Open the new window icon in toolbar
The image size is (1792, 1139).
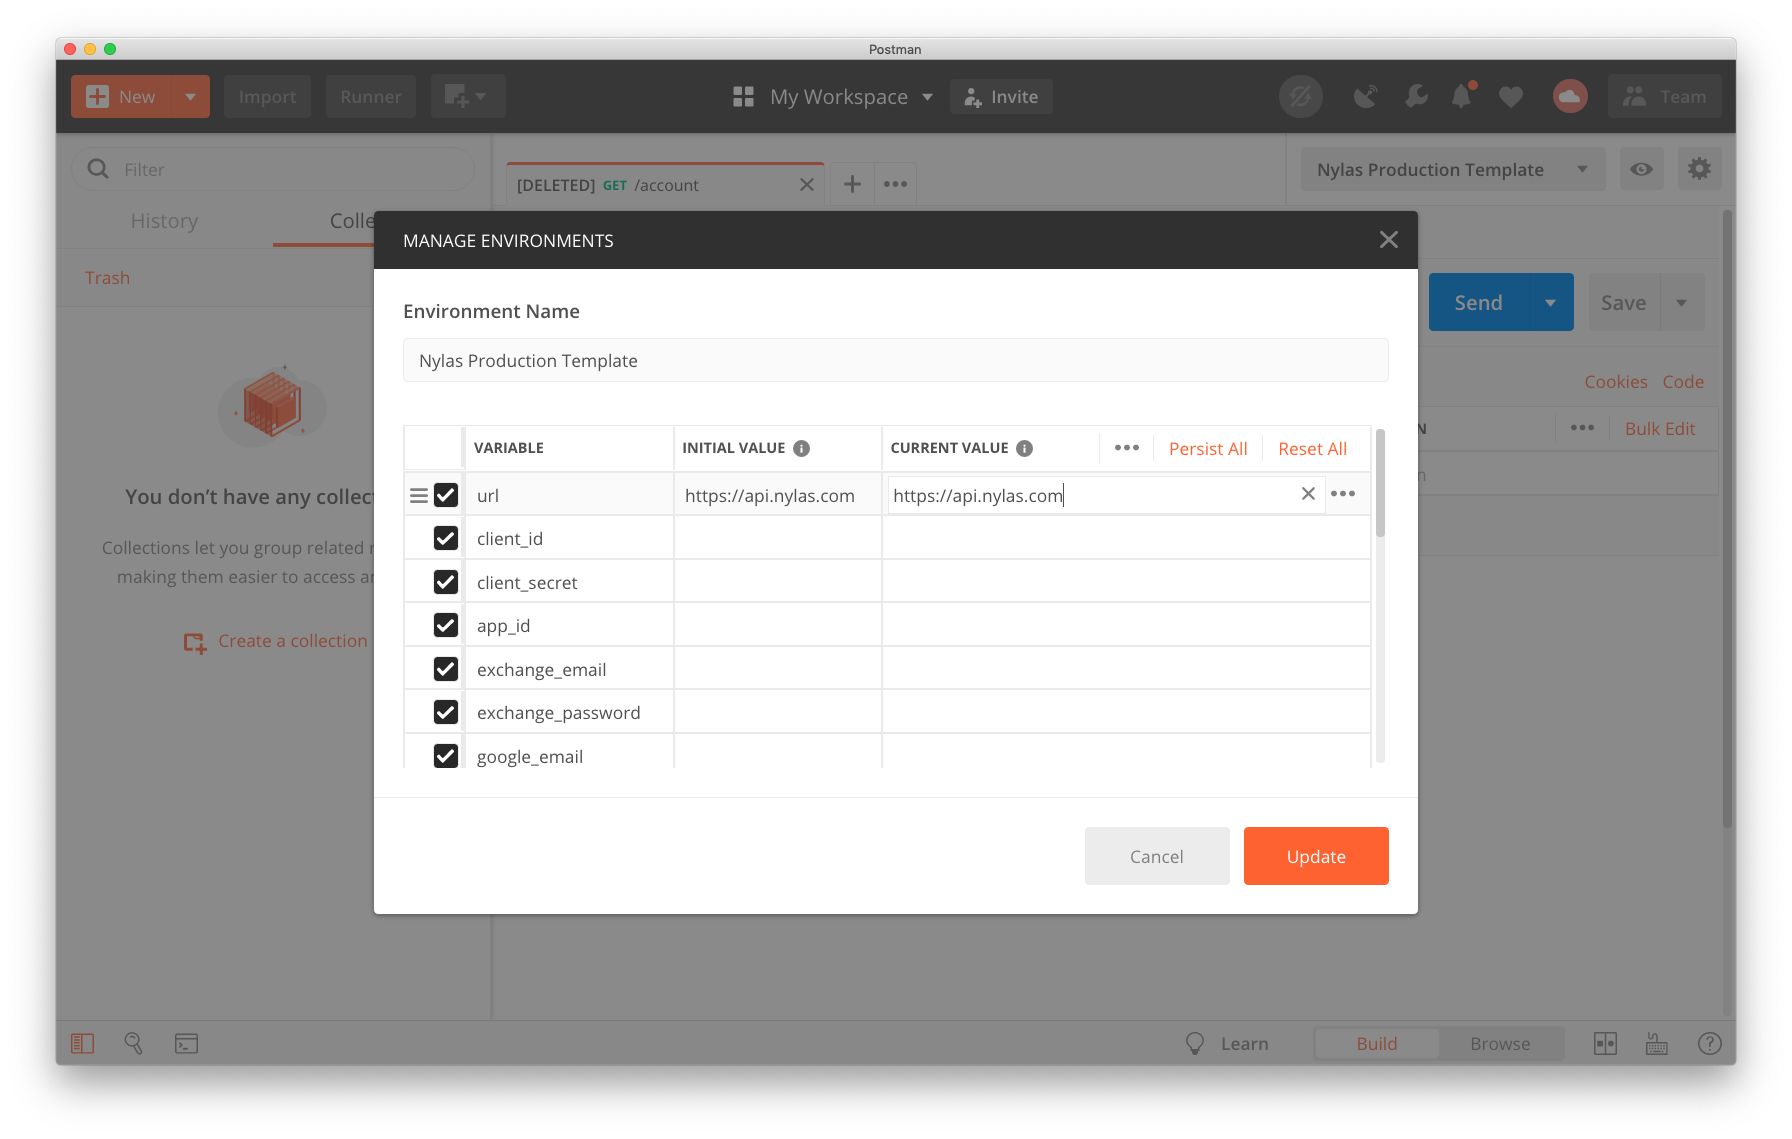467,97
